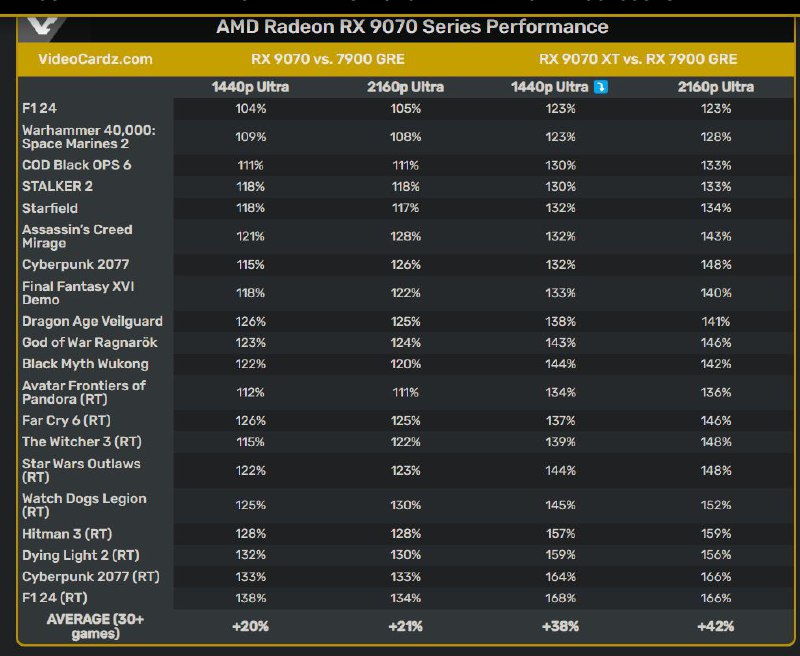Click the 168% cell in the F1 24 (RT) row
Image resolution: width=800 pixels, height=656 pixels.
point(561,597)
